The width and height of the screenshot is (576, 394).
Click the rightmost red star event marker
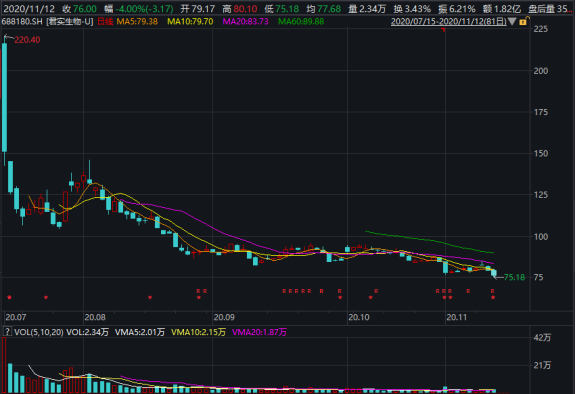click(x=493, y=297)
